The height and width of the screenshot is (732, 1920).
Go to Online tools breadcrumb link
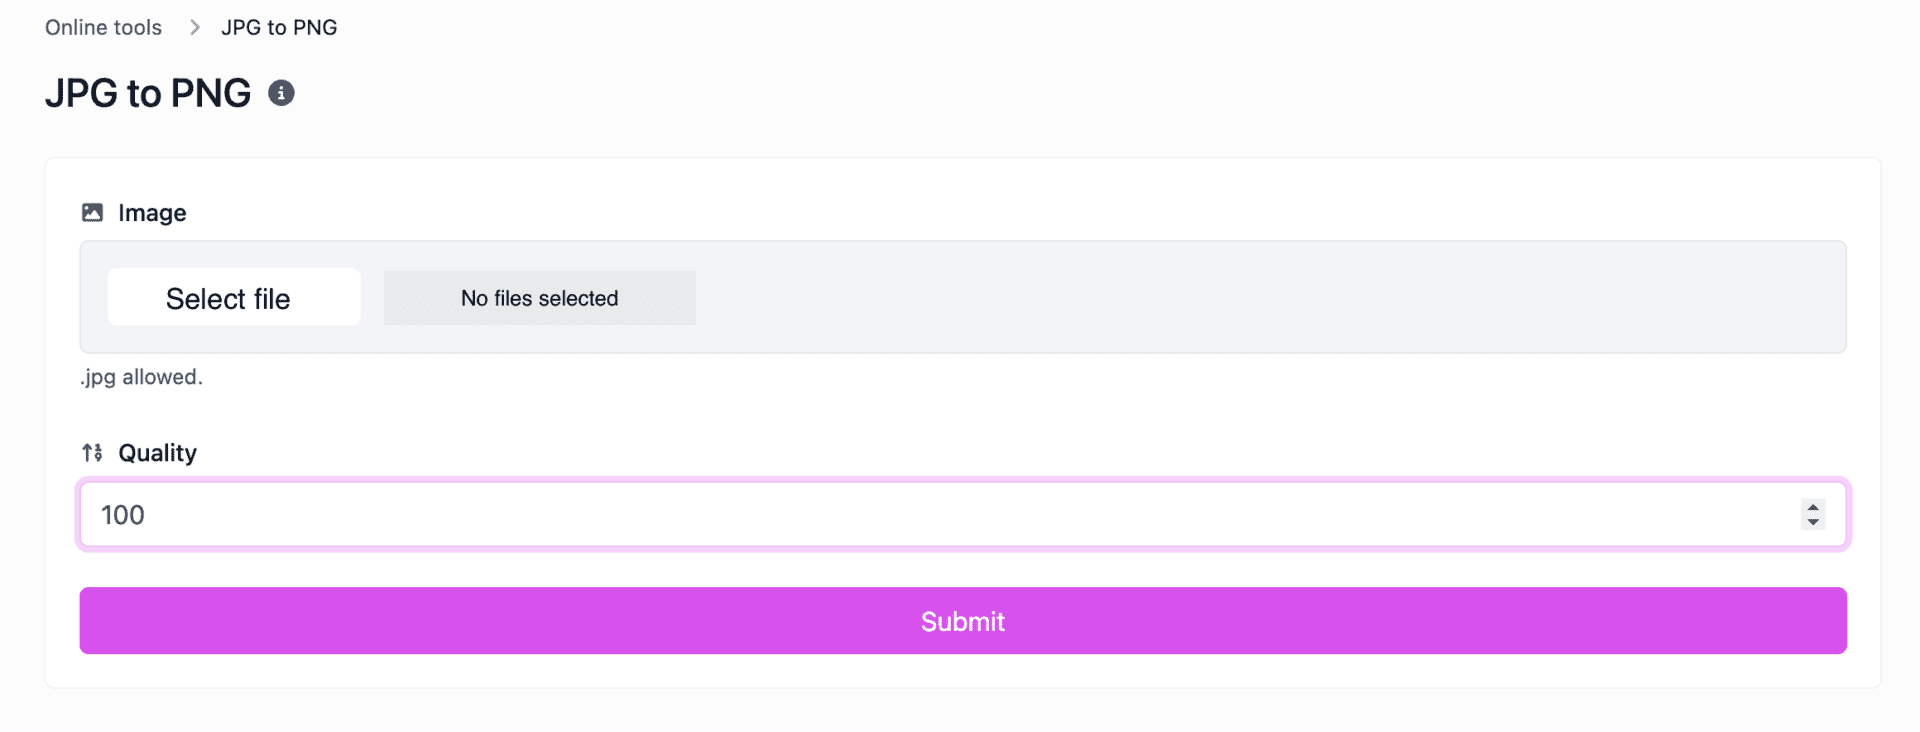coord(103,27)
